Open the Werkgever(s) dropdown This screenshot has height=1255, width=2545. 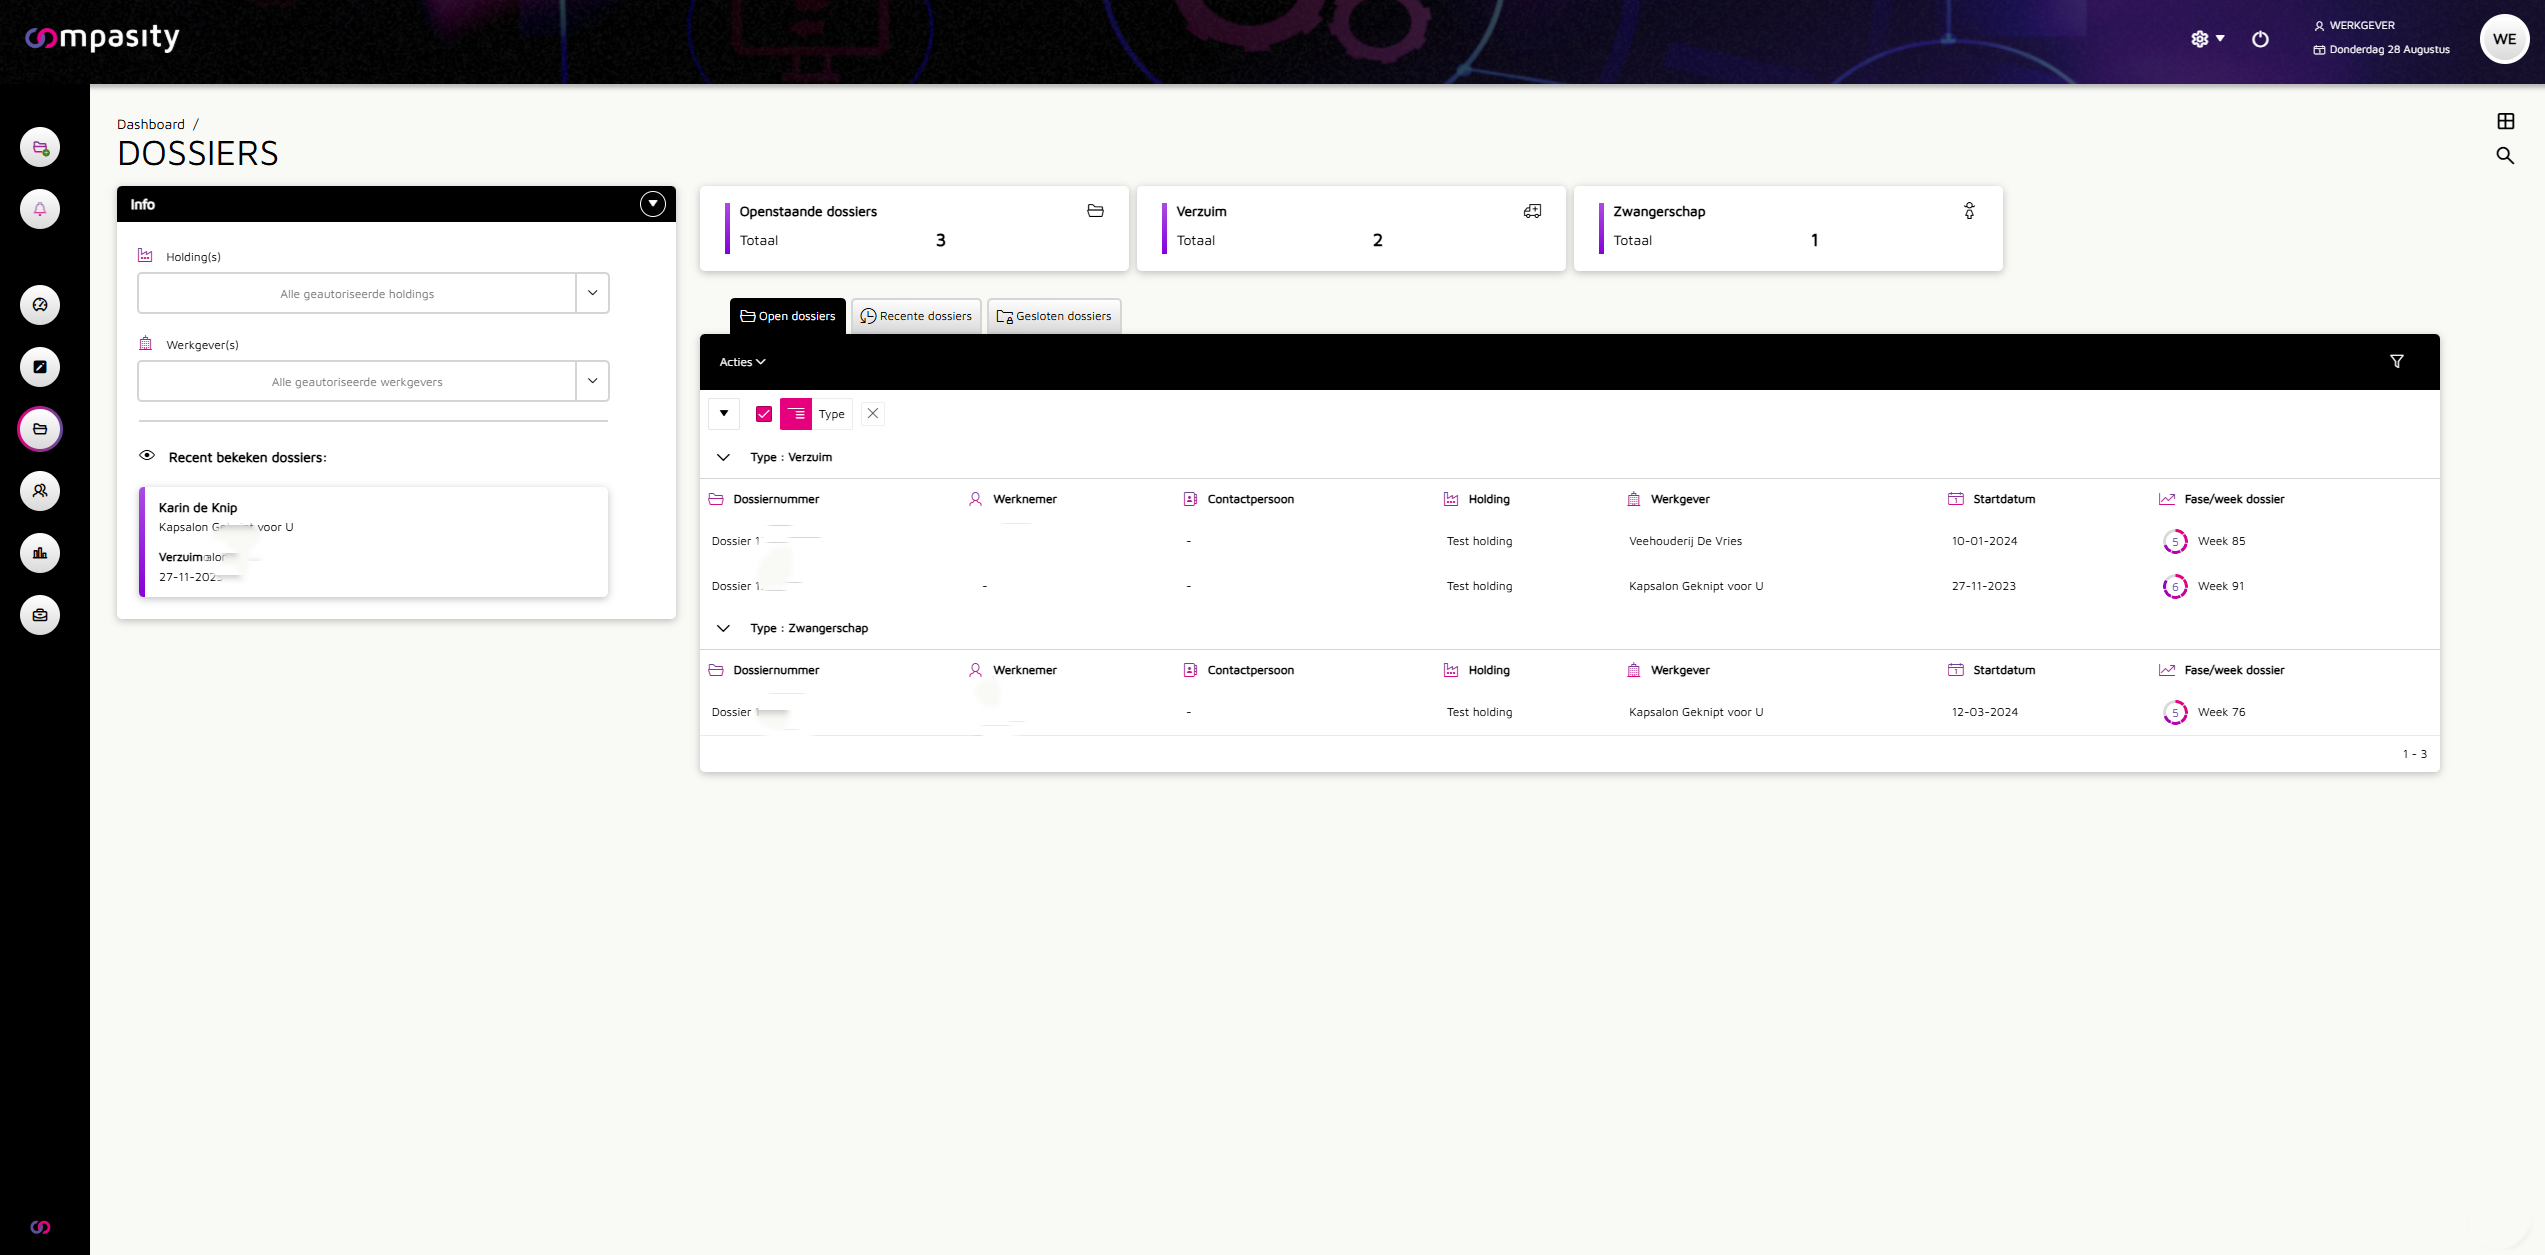(592, 381)
